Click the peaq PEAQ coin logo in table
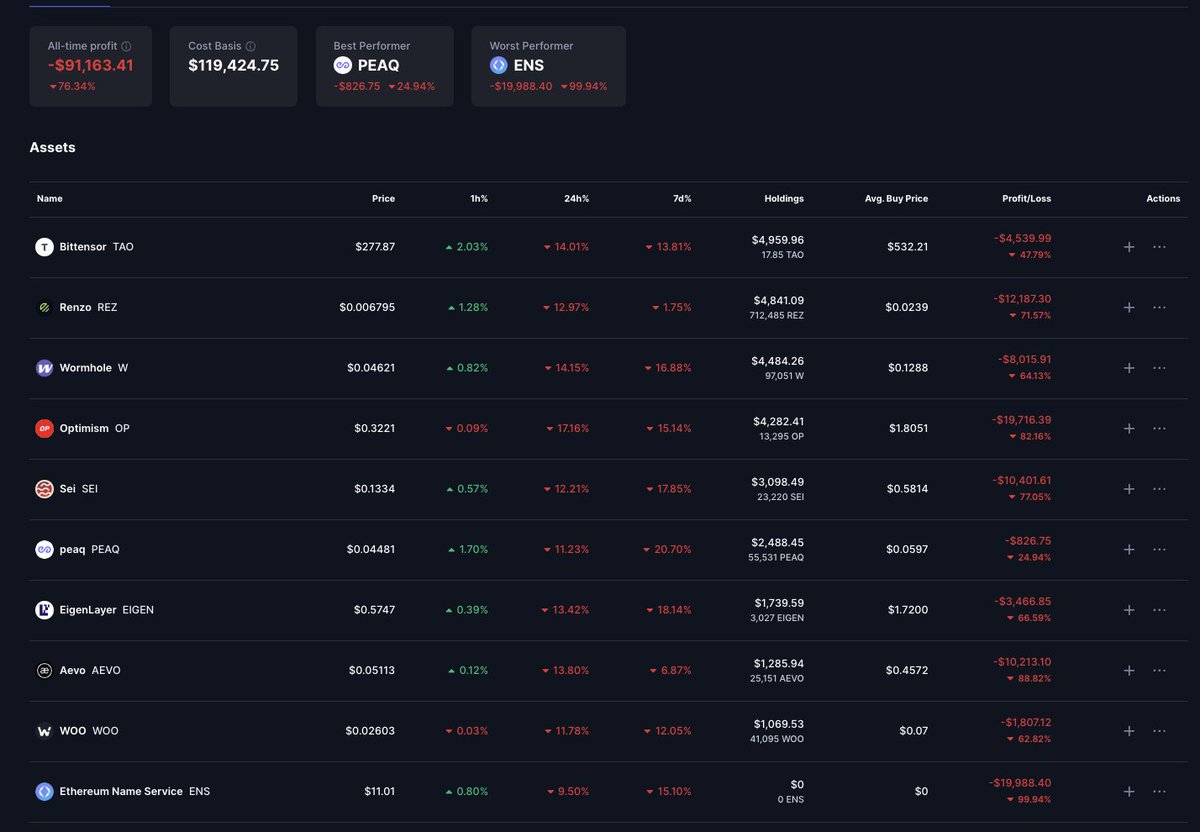This screenshot has height=832, width=1200. pyautogui.click(x=44, y=549)
